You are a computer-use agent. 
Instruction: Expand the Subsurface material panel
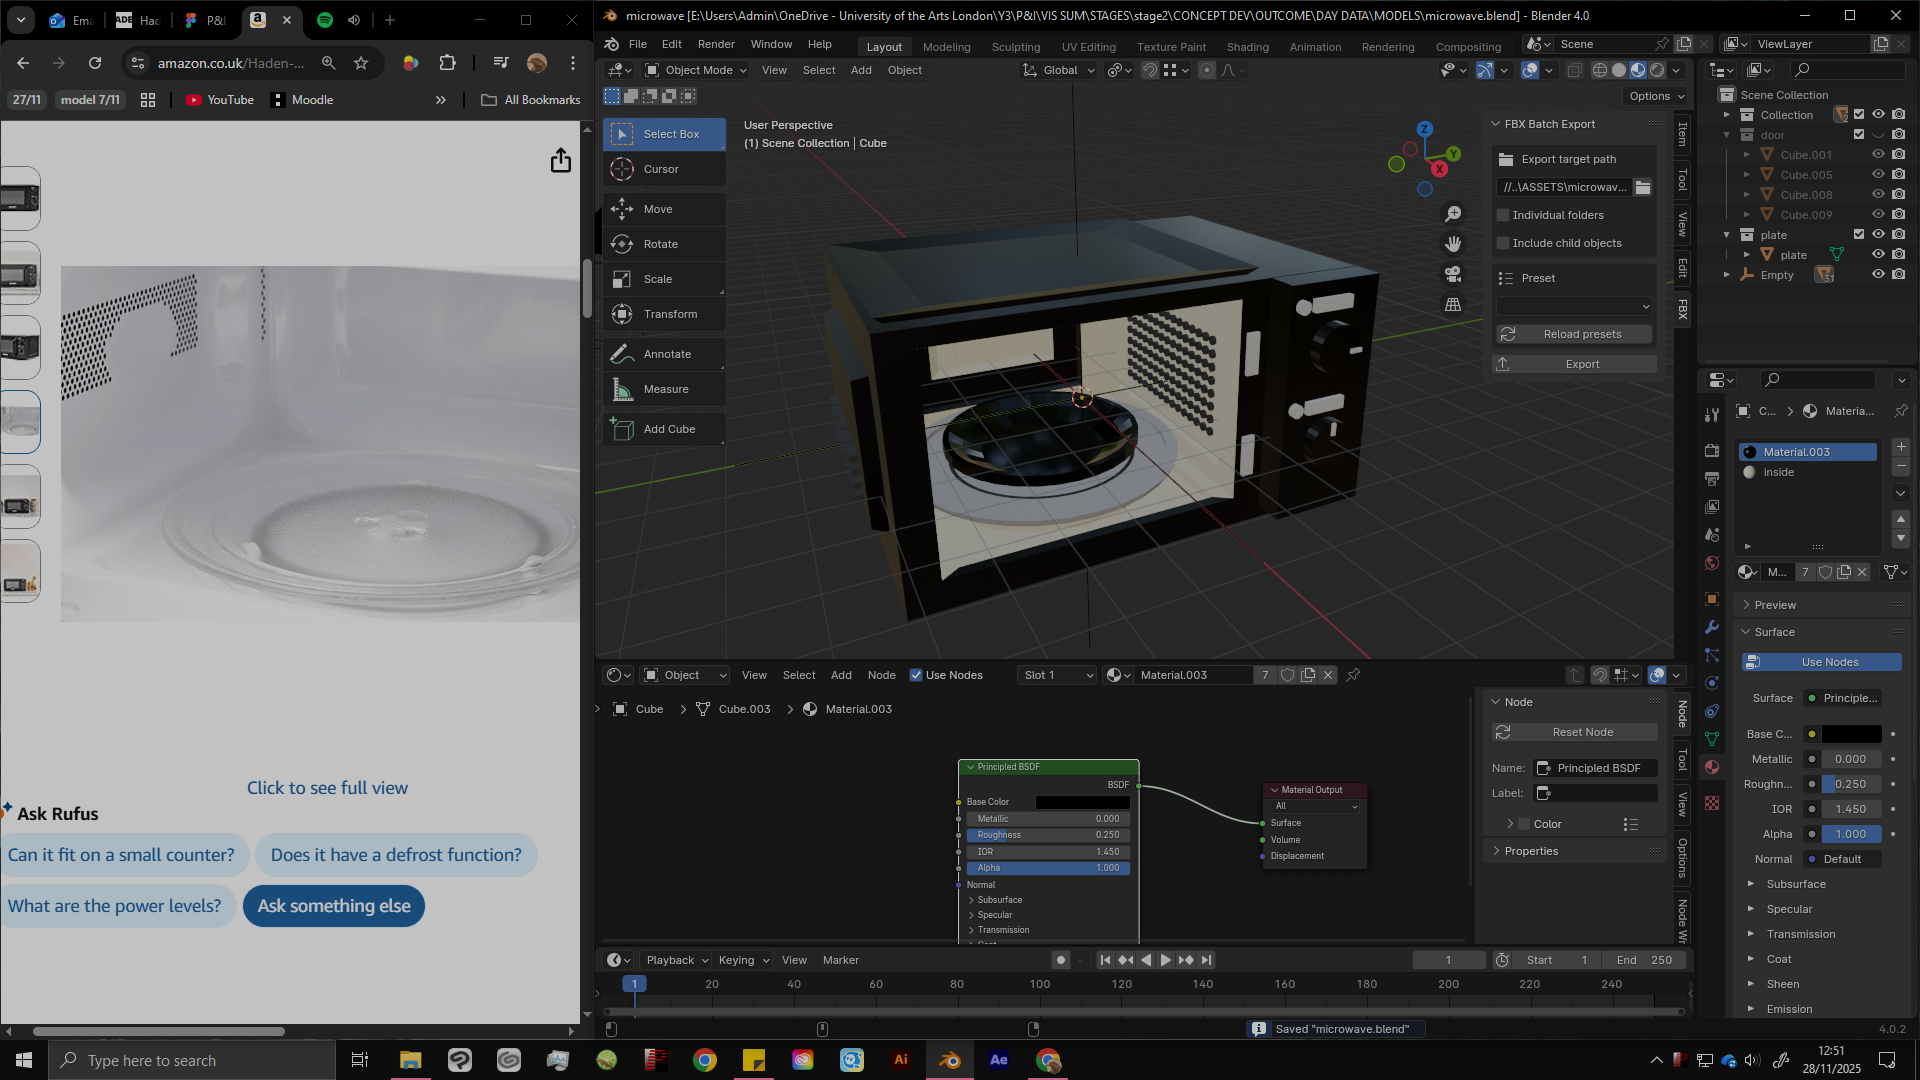click(x=1796, y=884)
